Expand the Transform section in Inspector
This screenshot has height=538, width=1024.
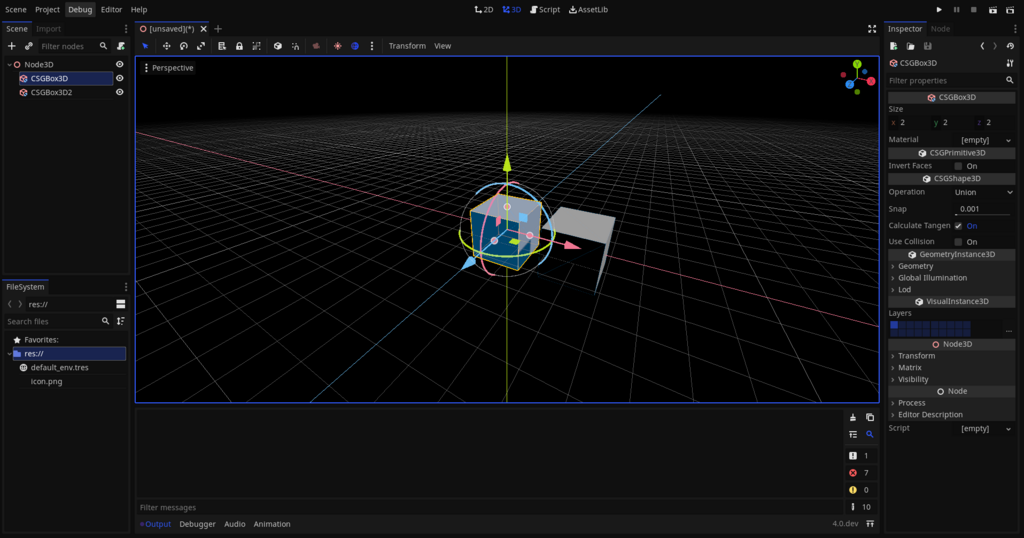click(916, 356)
